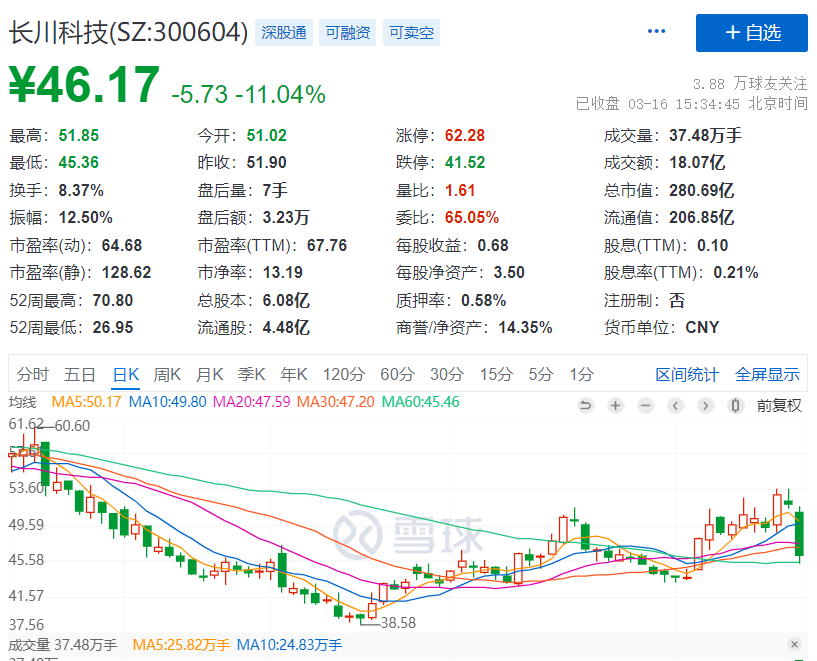Click the 商誉/净资产 value 14.35%
Image resolution: width=817 pixels, height=661 pixels.
coord(525,328)
